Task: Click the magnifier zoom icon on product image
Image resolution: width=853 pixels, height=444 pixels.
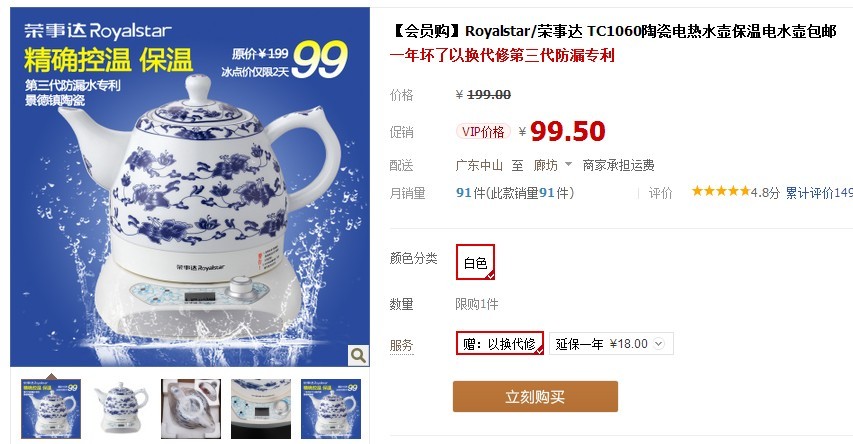Action: click(358, 355)
